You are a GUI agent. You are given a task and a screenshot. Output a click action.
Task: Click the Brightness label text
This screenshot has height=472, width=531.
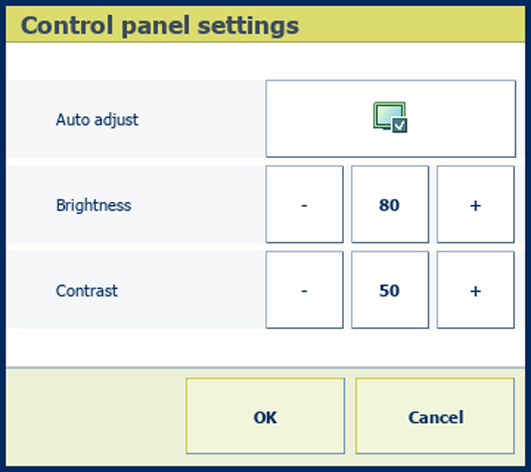[x=94, y=205]
